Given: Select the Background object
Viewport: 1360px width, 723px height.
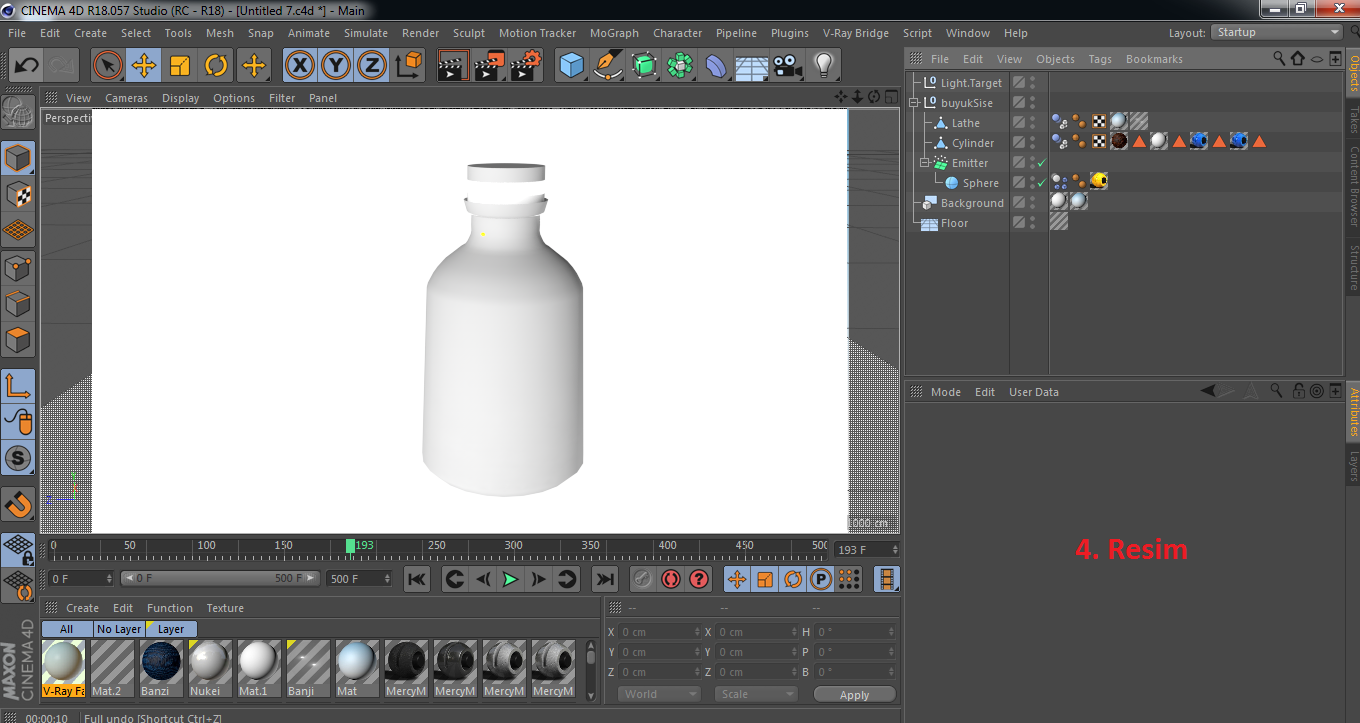Looking at the screenshot, I should (x=972, y=203).
